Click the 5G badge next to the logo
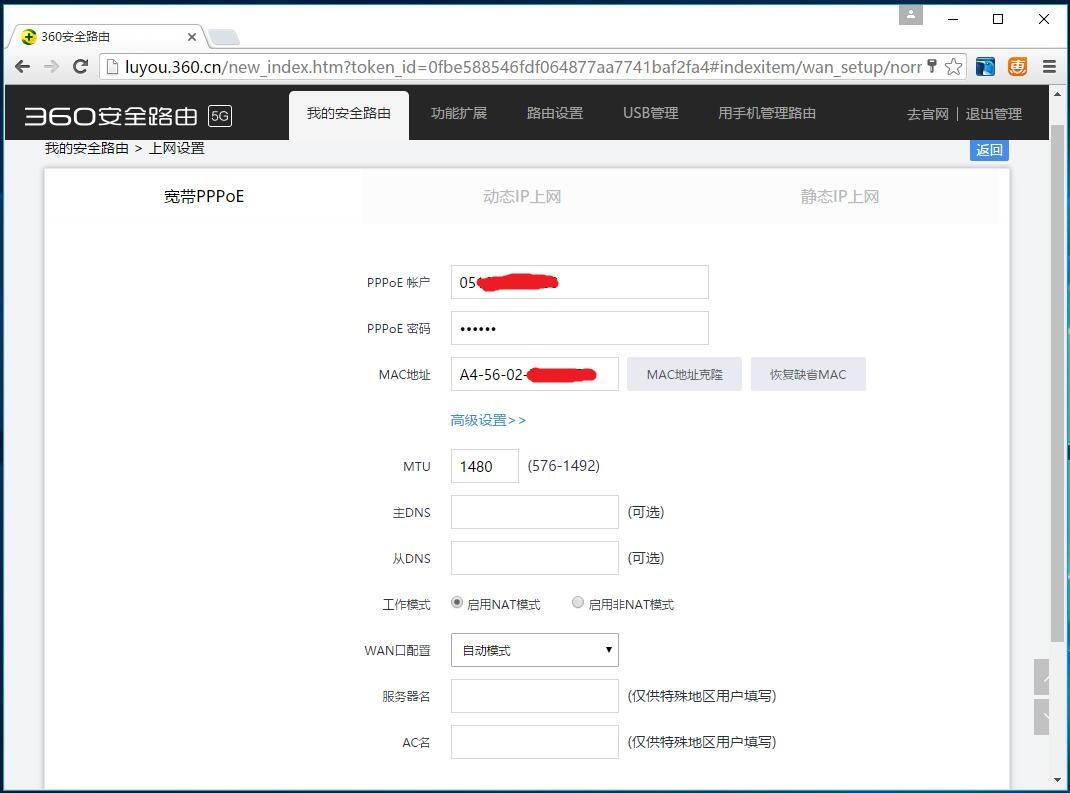This screenshot has height=793, width=1070. coord(218,116)
